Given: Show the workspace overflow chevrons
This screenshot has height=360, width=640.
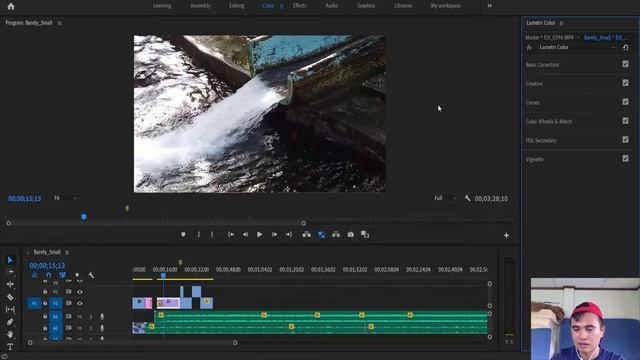Looking at the screenshot, I should (489, 6).
